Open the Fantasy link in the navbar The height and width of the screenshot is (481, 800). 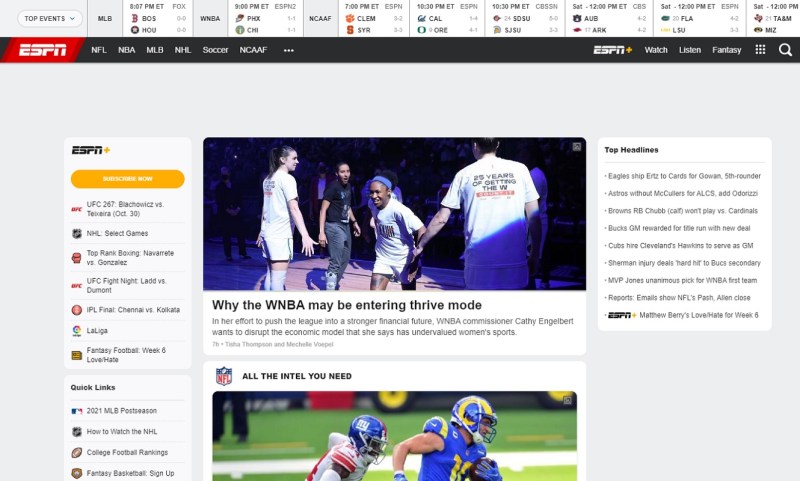(x=727, y=50)
